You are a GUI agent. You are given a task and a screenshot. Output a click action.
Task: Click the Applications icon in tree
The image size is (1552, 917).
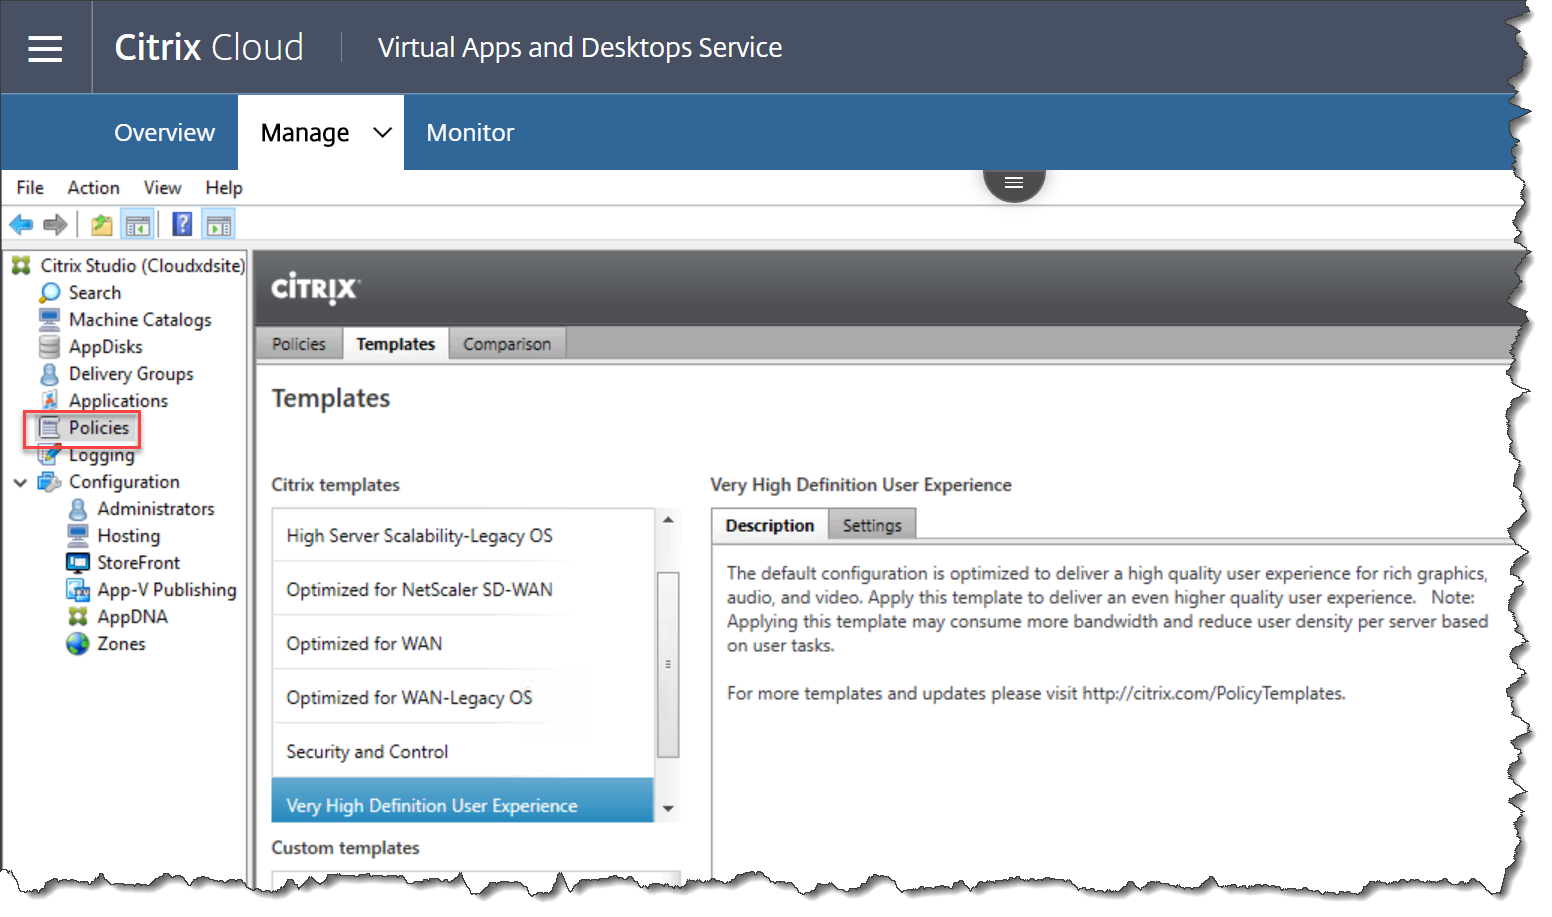tap(49, 401)
